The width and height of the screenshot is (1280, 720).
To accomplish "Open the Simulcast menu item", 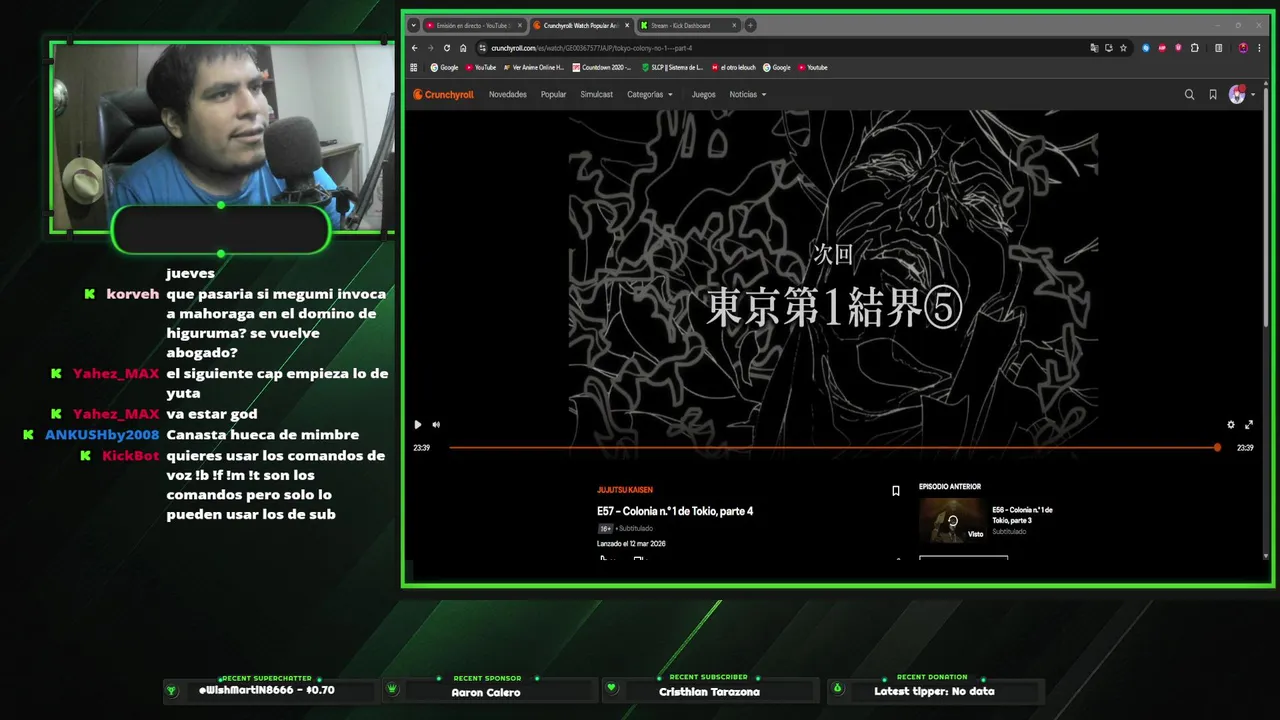I will tap(597, 95).
